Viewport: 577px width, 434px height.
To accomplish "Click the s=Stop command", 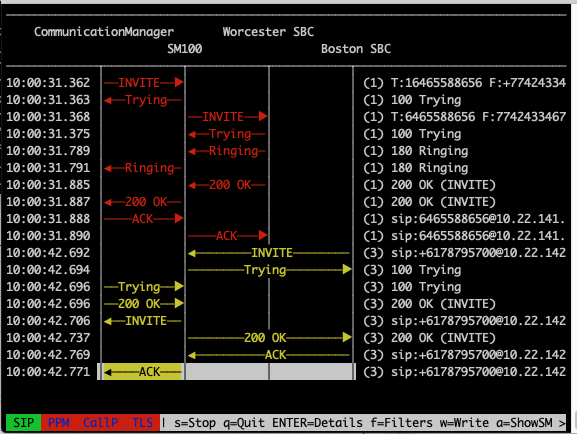I will click(x=195, y=423).
